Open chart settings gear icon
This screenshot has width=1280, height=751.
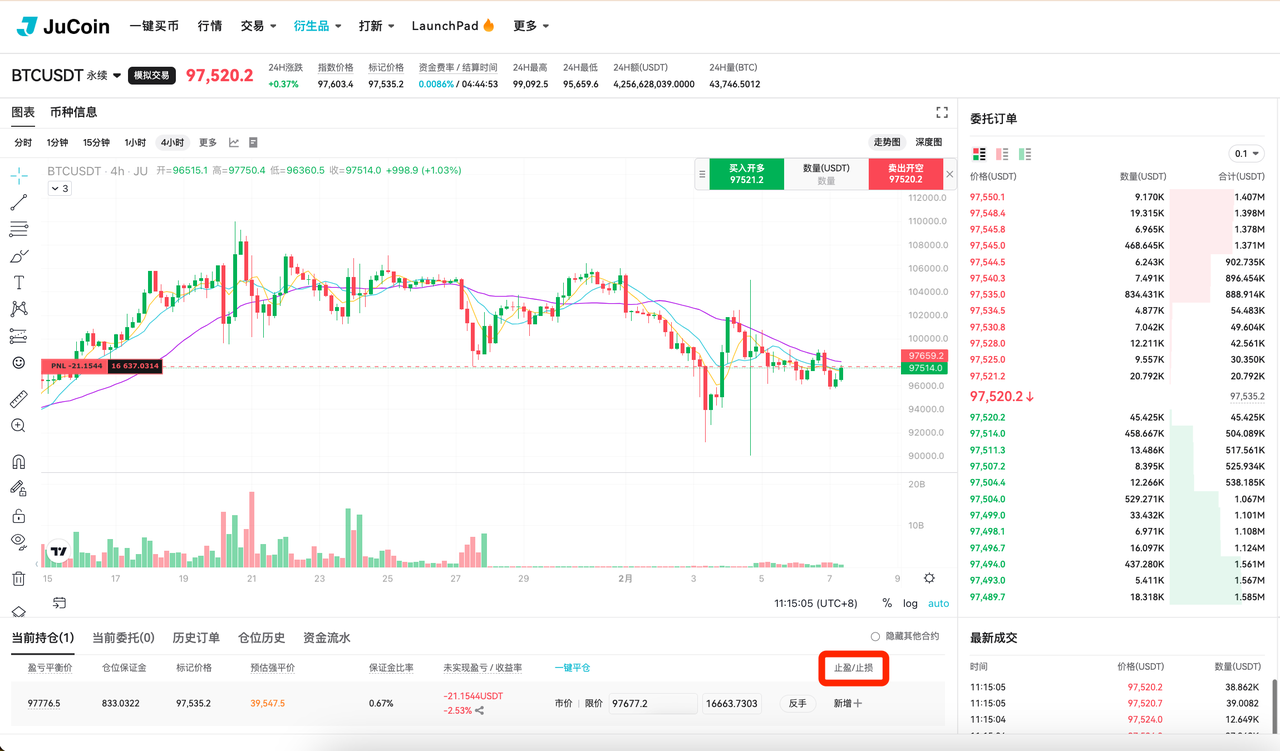(929, 578)
